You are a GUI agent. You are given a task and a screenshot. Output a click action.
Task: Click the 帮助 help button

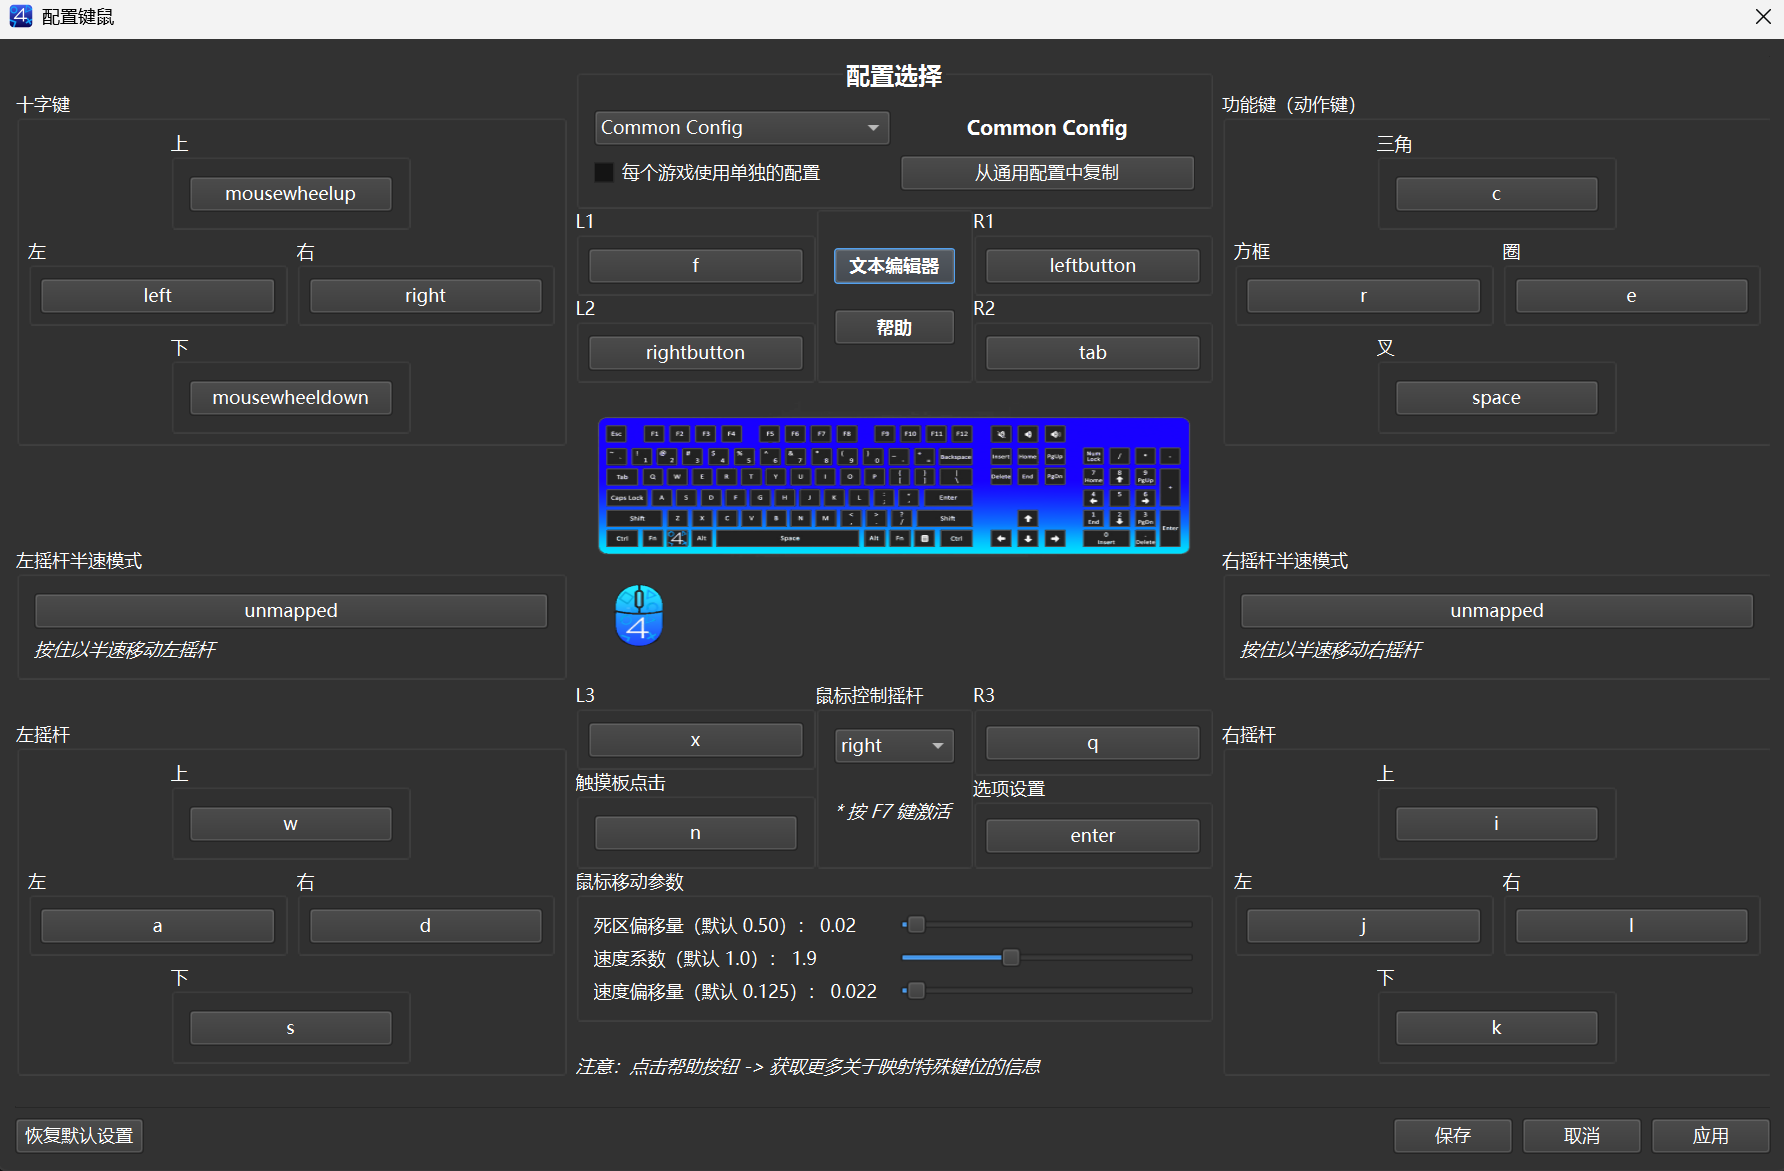[x=894, y=328]
